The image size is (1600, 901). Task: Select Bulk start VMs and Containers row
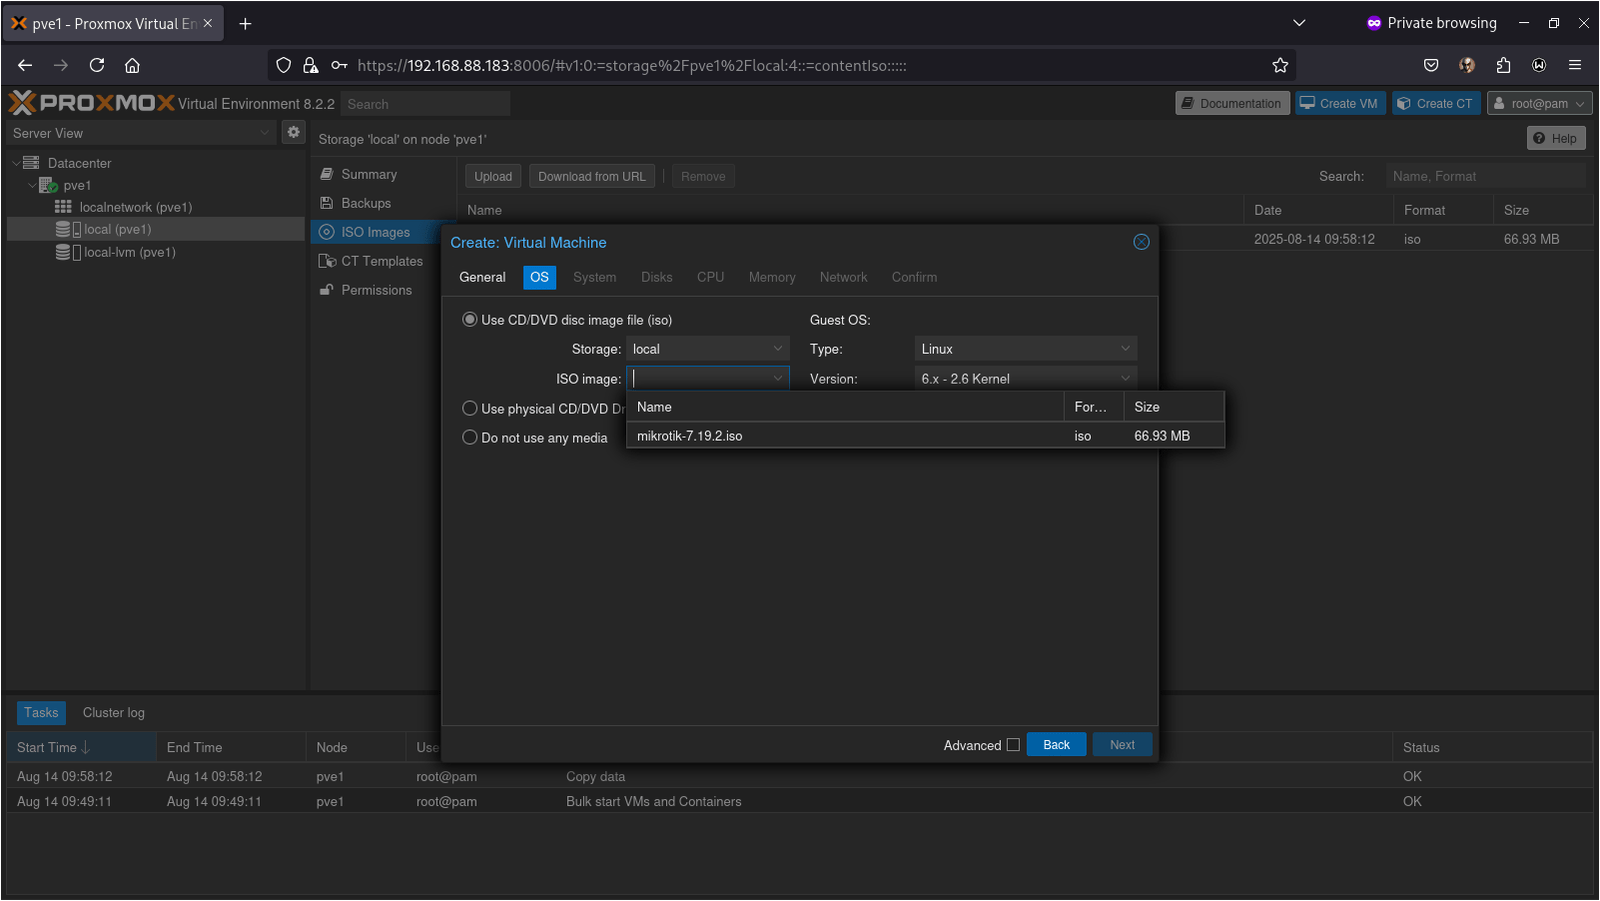click(799, 801)
